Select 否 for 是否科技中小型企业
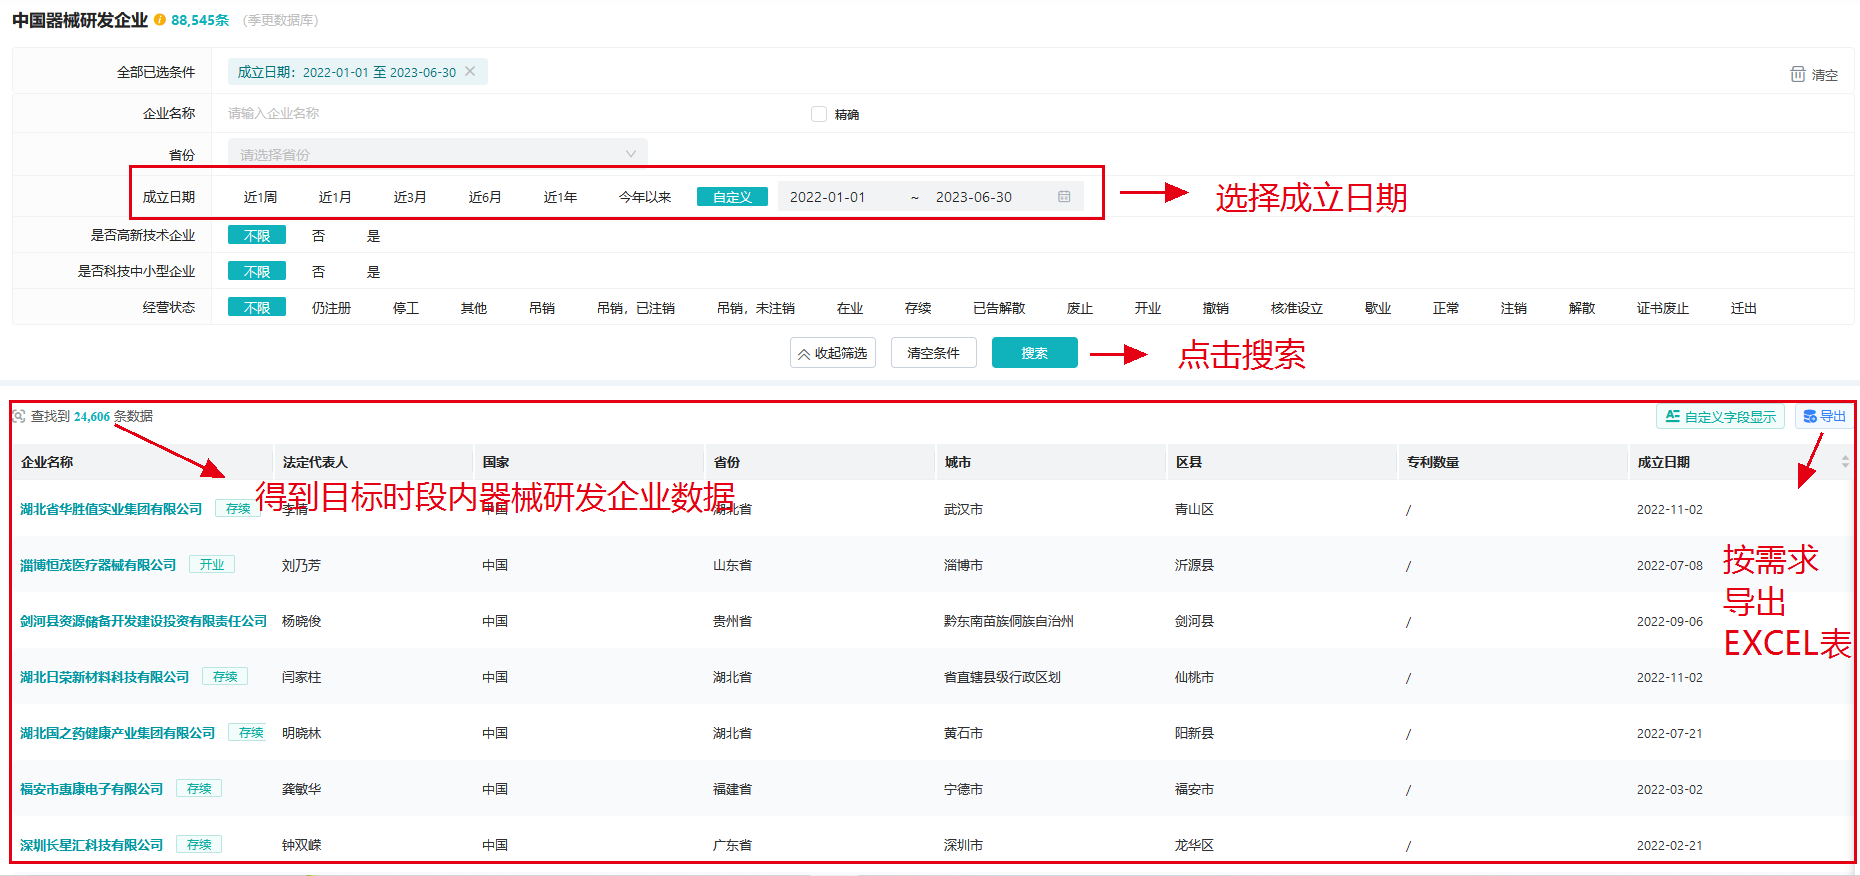This screenshot has width=1860, height=876. pyautogui.click(x=318, y=272)
